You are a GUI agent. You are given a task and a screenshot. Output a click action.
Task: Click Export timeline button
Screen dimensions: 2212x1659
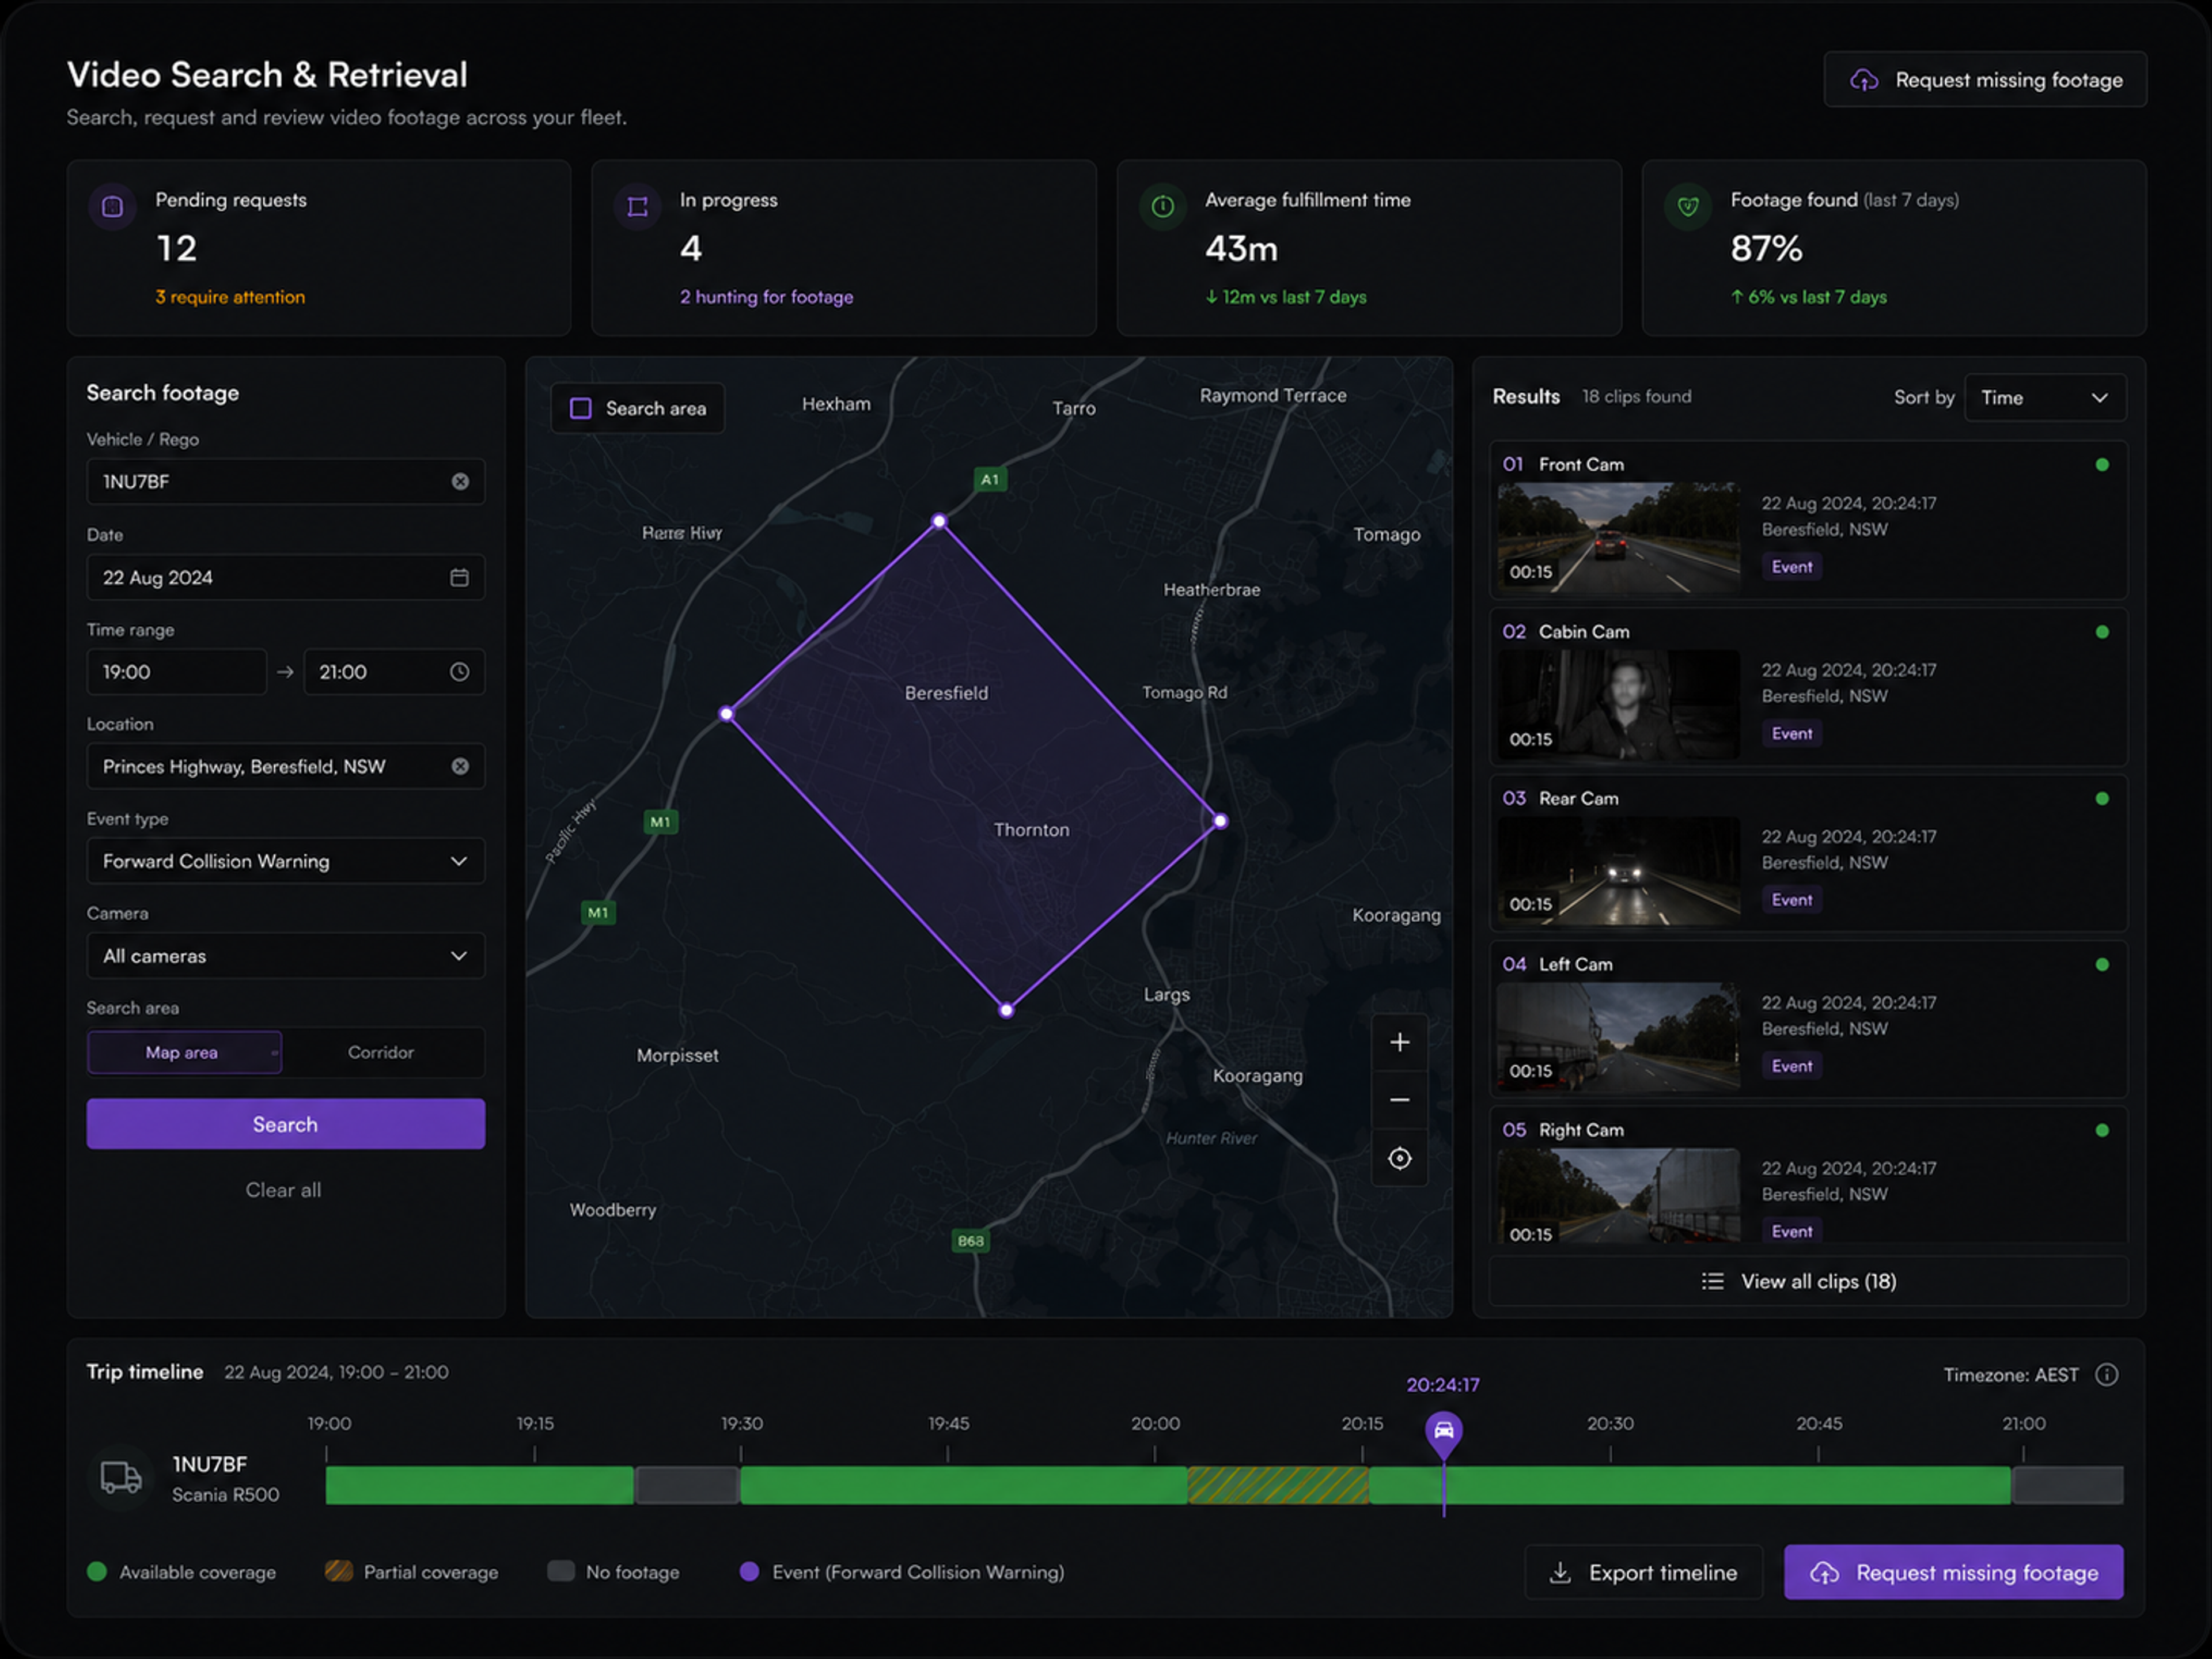pyautogui.click(x=1643, y=1572)
